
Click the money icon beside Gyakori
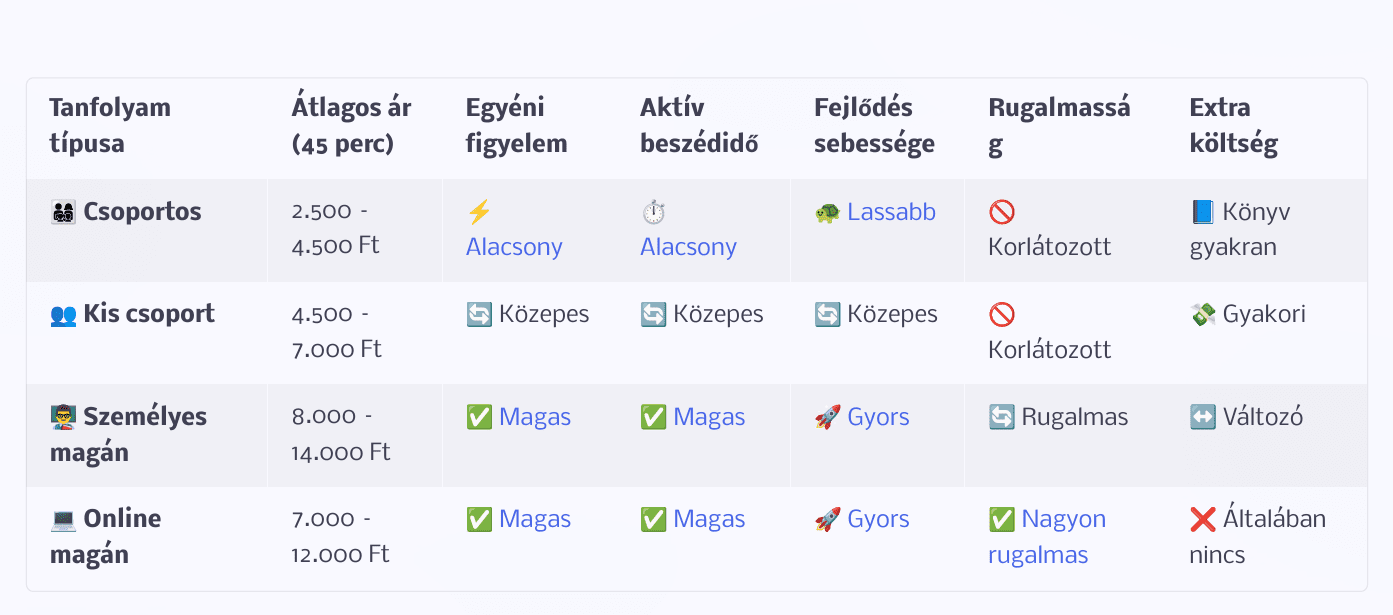pyautogui.click(x=1203, y=314)
